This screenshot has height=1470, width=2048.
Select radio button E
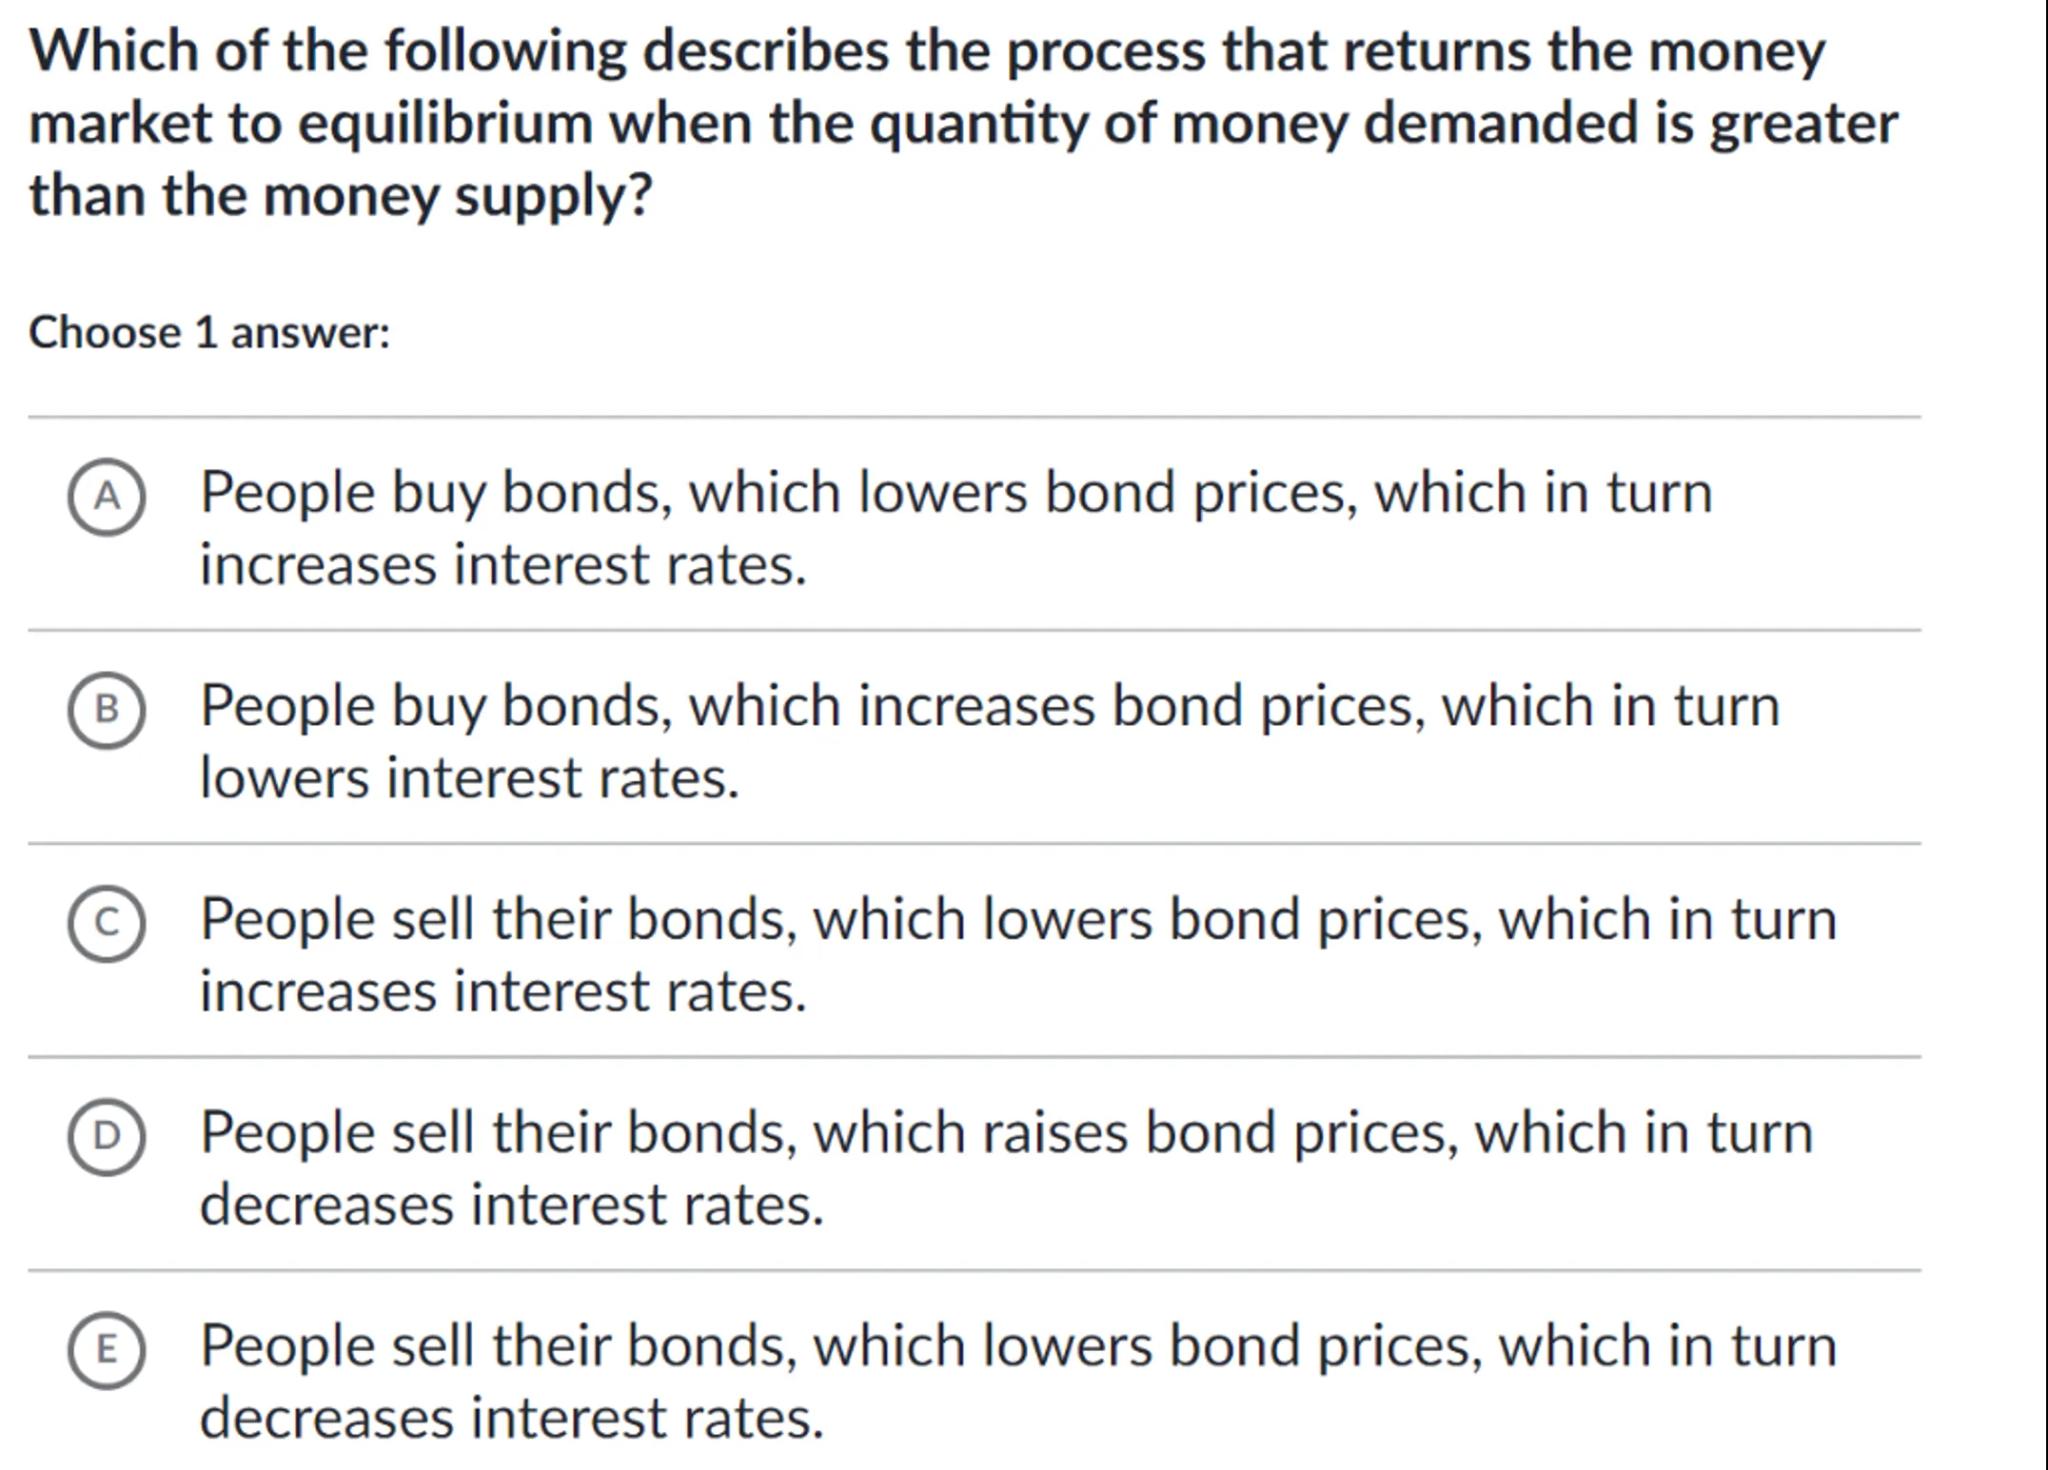coord(107,1350)
